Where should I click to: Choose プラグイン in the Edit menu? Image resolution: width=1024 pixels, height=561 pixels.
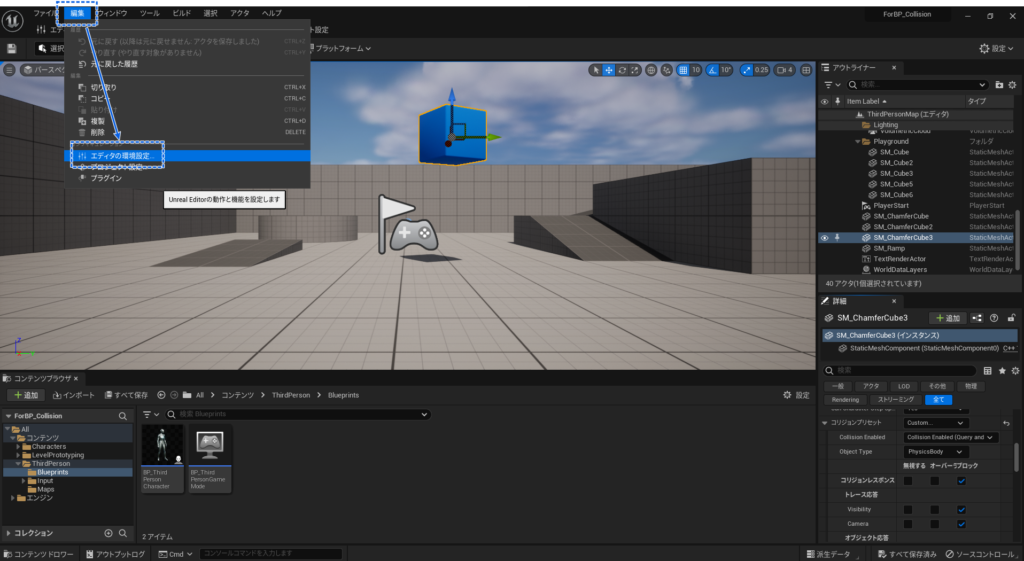(187, 178)
